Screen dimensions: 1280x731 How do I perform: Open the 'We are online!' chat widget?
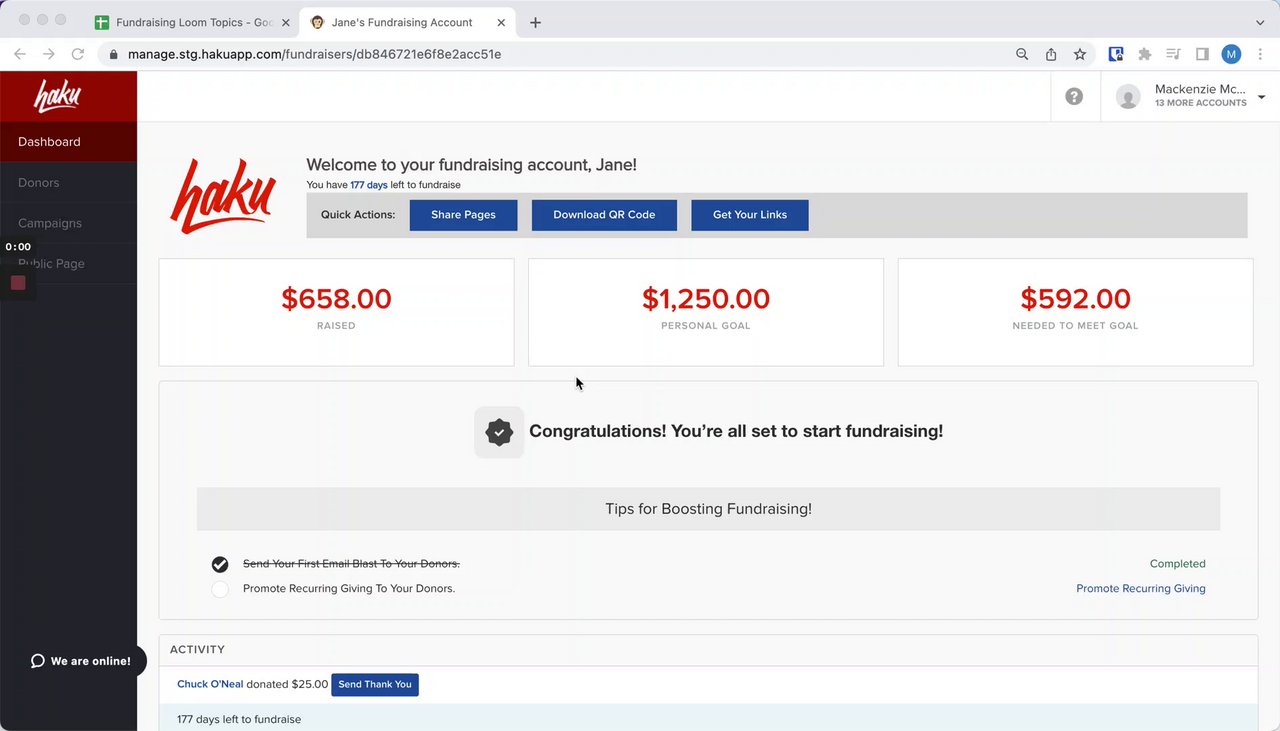[x=81, y=661]
